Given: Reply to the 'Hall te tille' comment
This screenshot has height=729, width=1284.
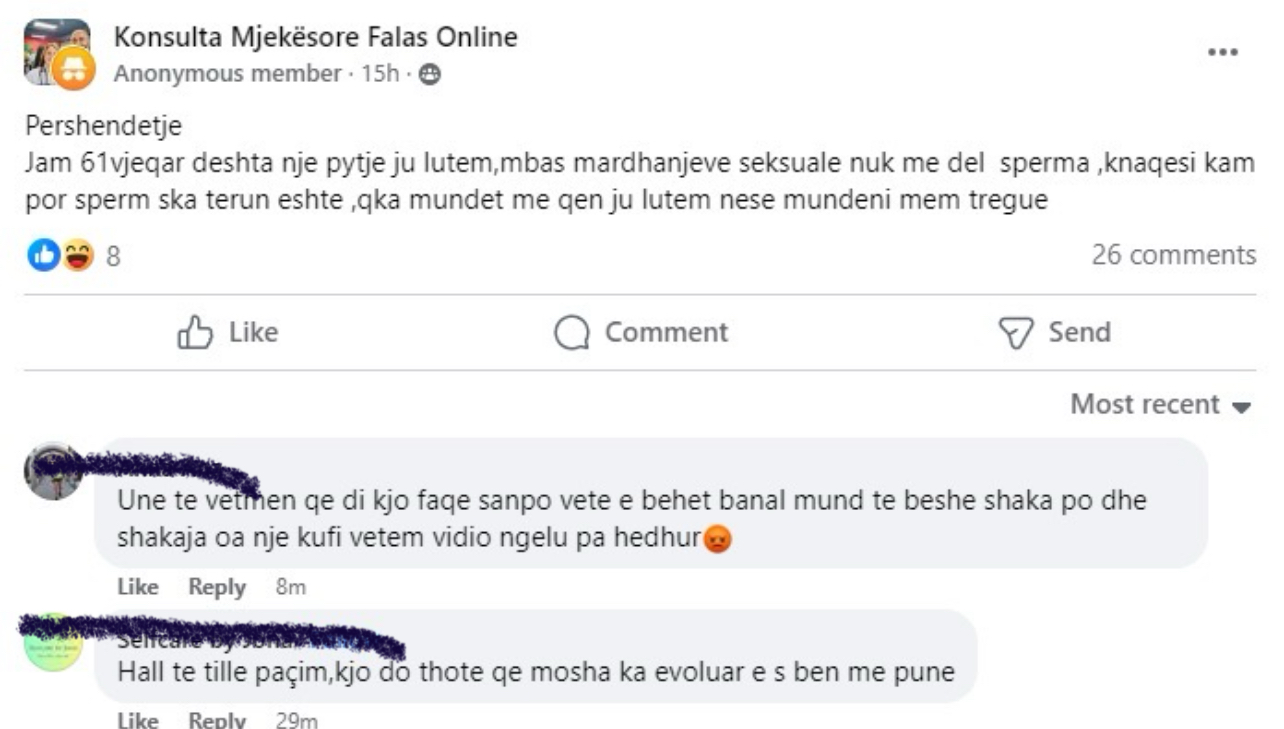Looking at the screenshot, I should (217, 720).
